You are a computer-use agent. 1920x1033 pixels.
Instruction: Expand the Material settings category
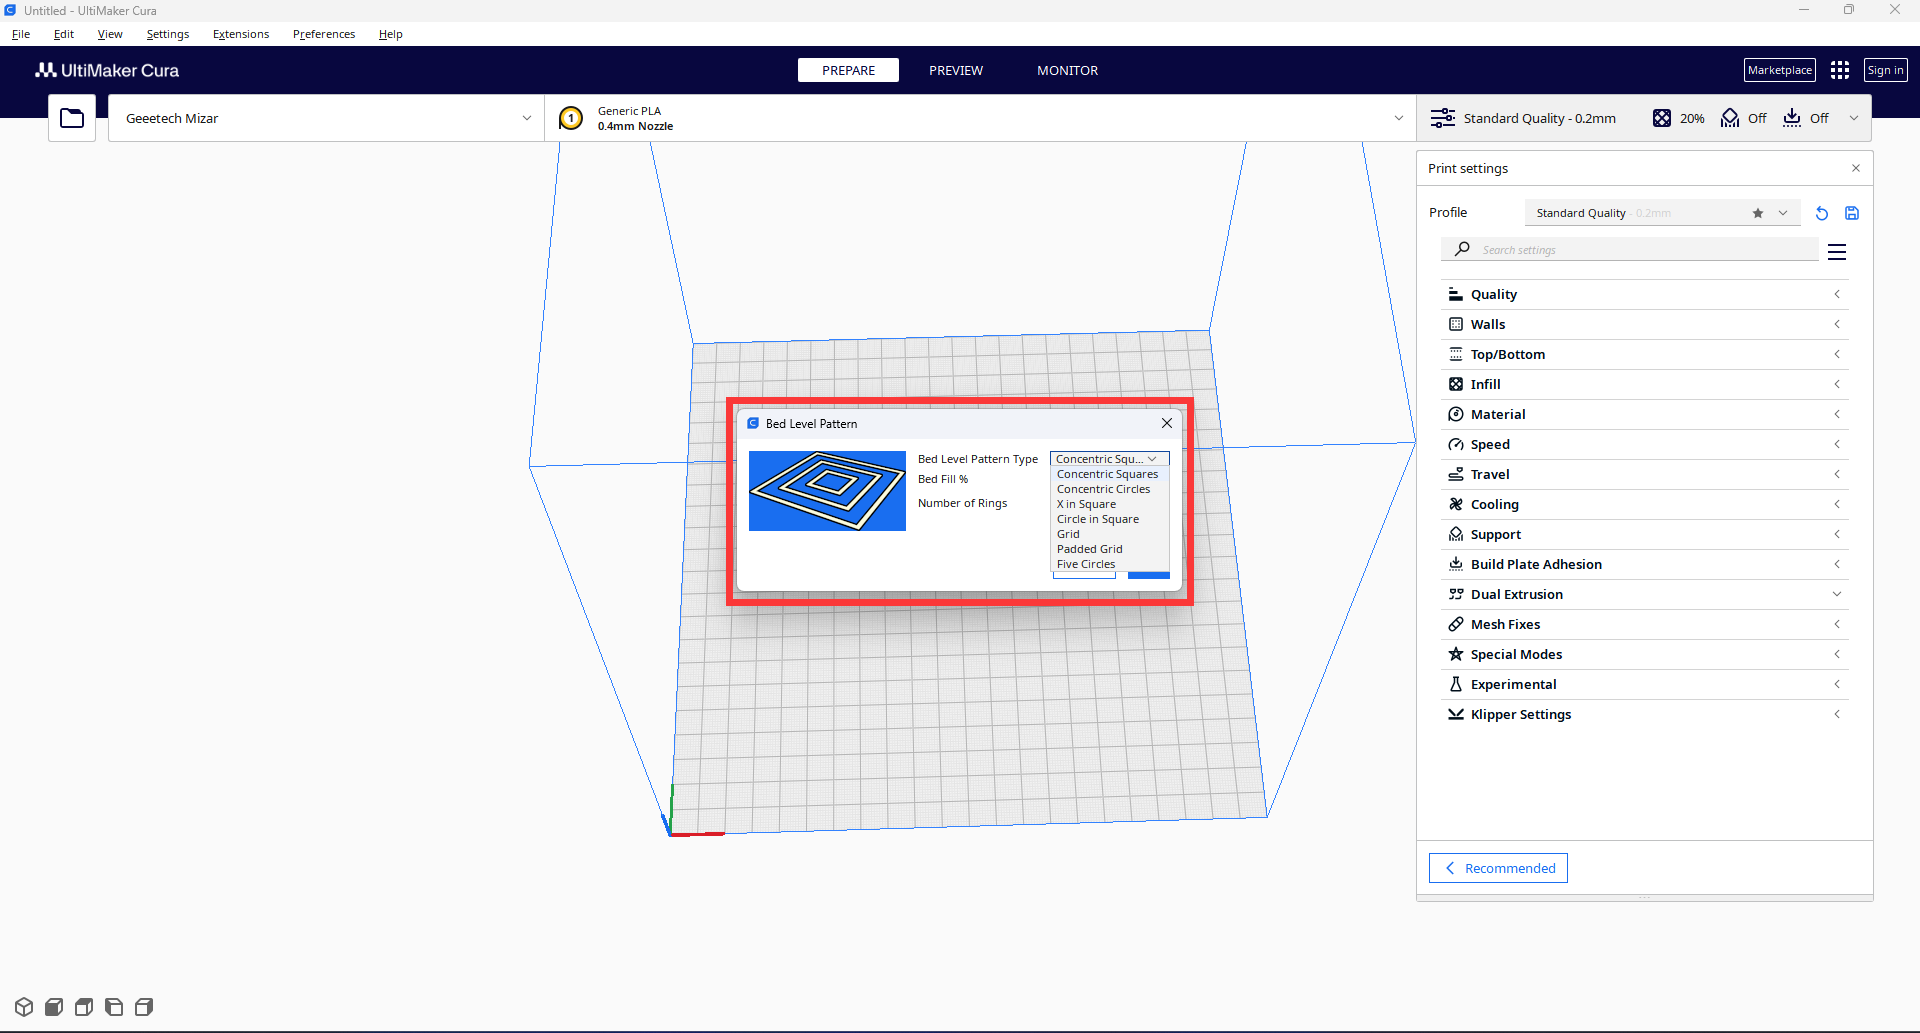coord(1645,414)
